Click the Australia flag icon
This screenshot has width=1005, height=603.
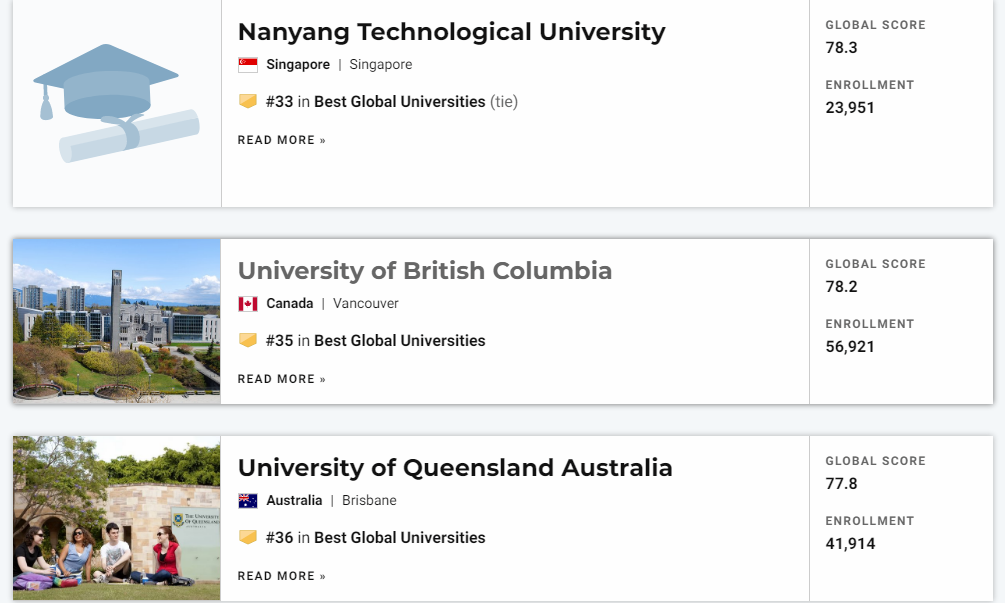click(247, 500)
